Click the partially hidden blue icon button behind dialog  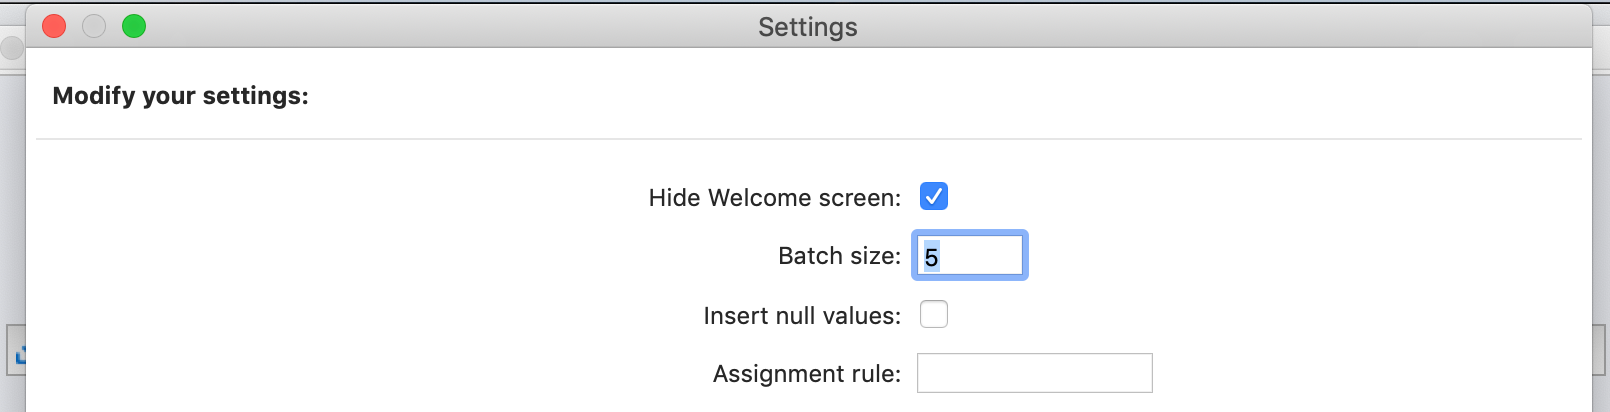click(x=16, y=350)
